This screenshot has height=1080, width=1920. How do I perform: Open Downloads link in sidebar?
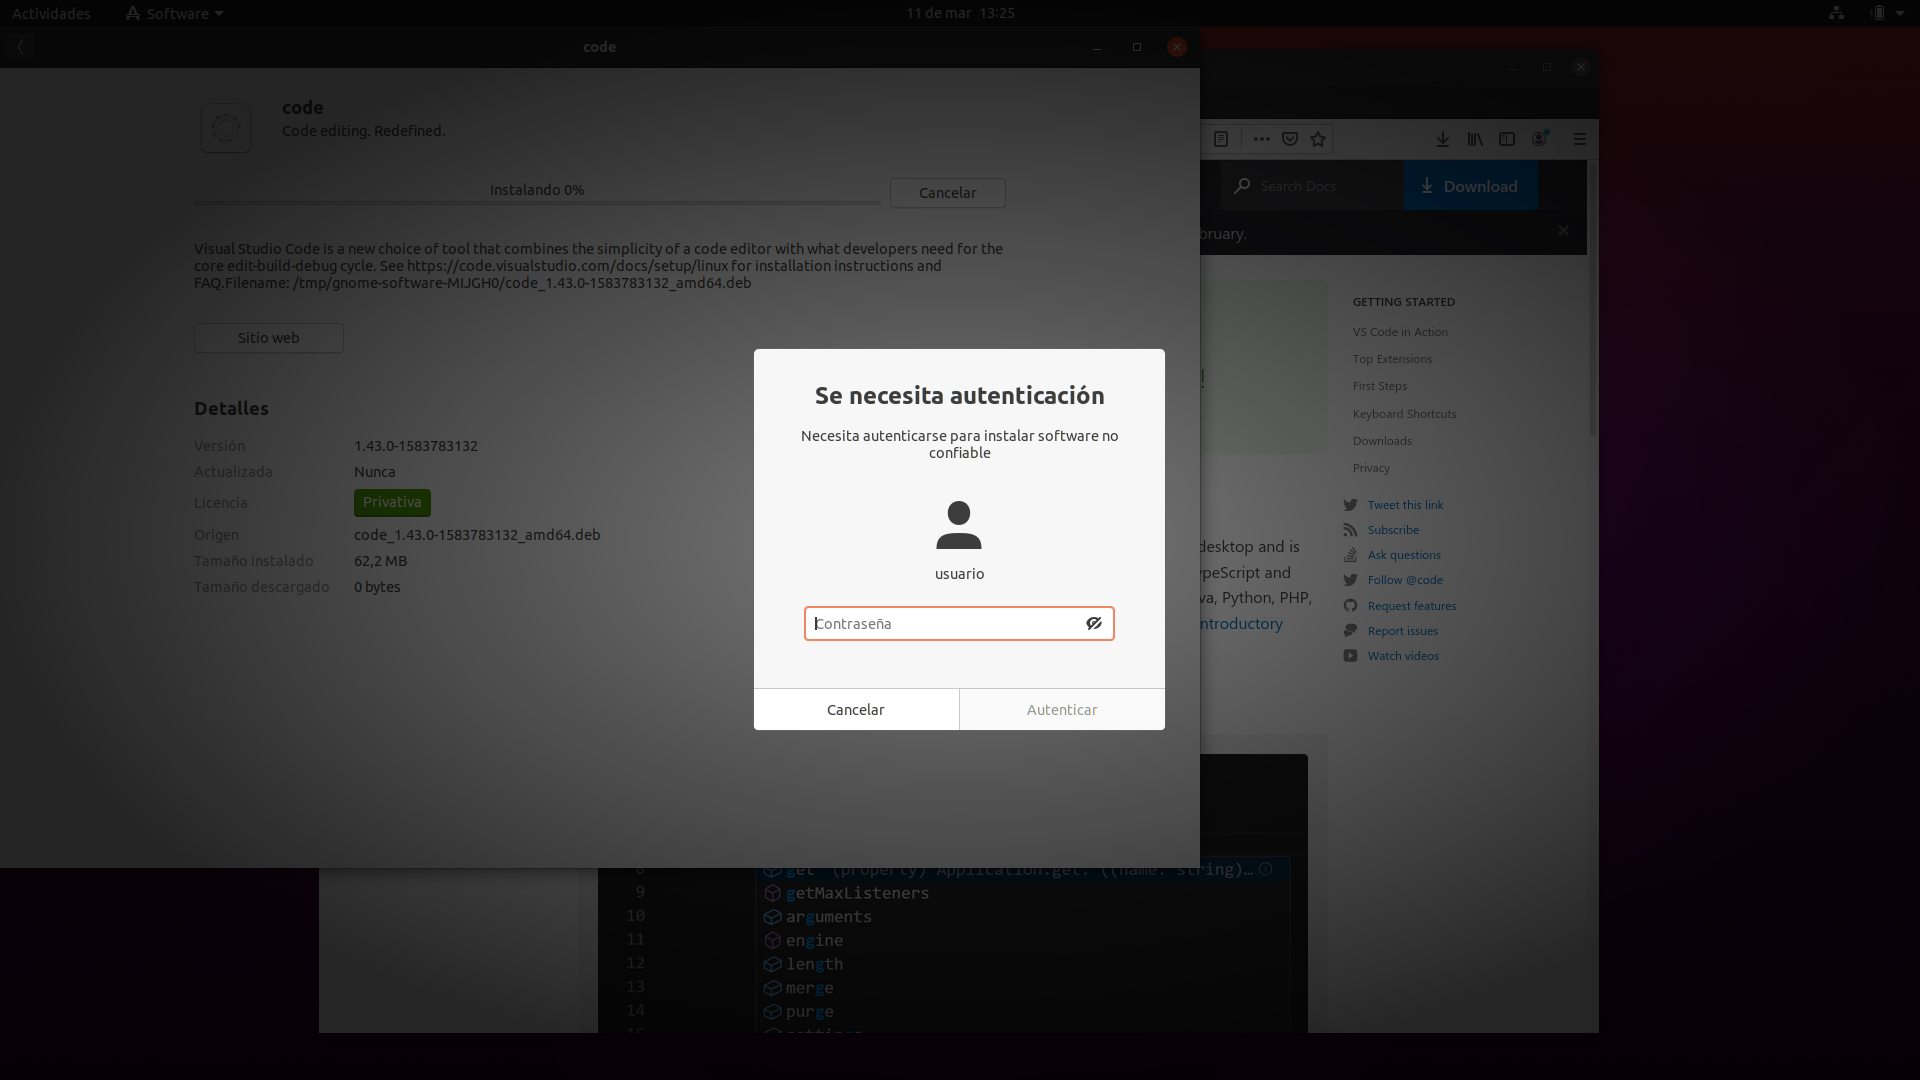[1382, 441]
